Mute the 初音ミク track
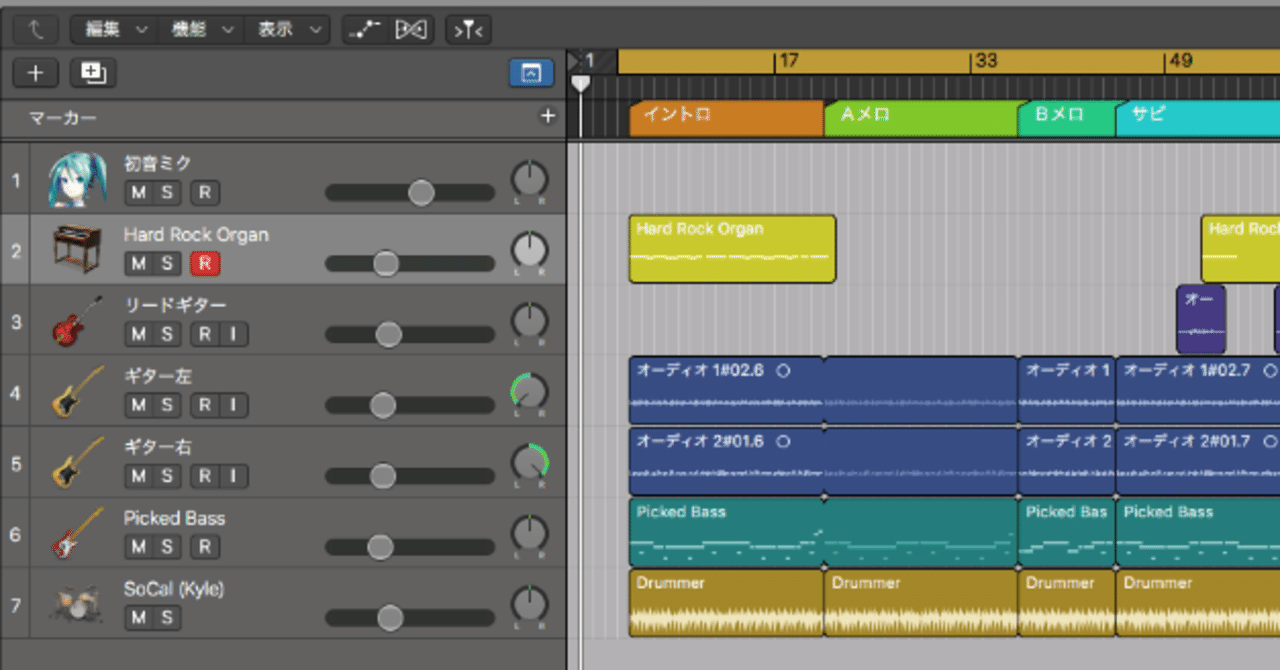 pyautogui.click(x=138, y=193)
